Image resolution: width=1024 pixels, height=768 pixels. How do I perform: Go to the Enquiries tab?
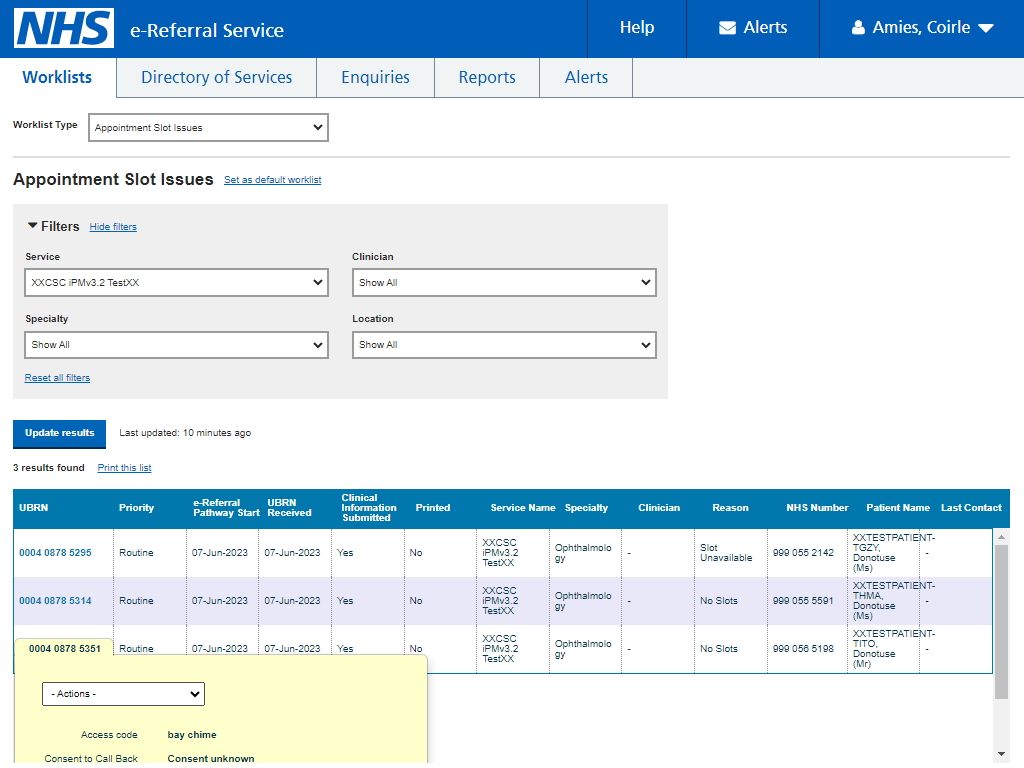click(376, 77)
